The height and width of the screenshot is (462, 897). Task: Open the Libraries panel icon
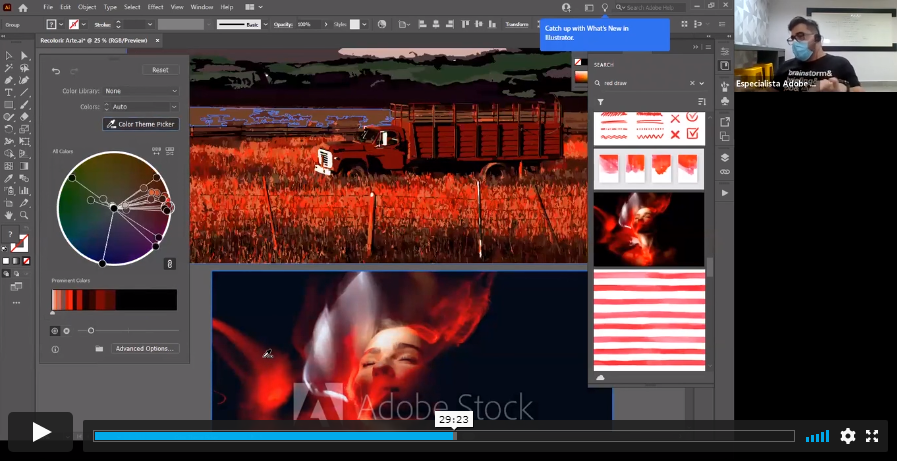[x=725, y=66]
